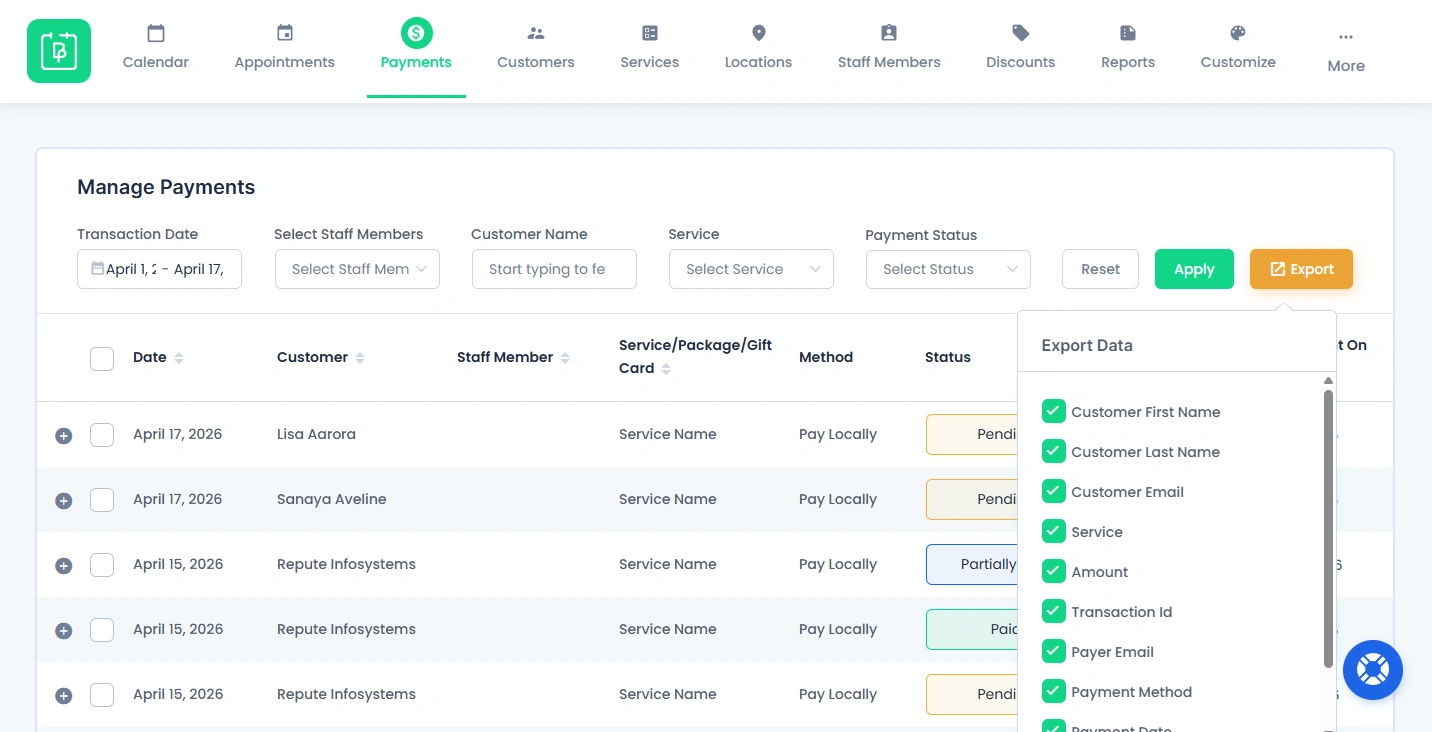The width and height of the screenshot is (1432, 732).
Task: Click the green BookingPress logo icon
Action: pos(59,51)
